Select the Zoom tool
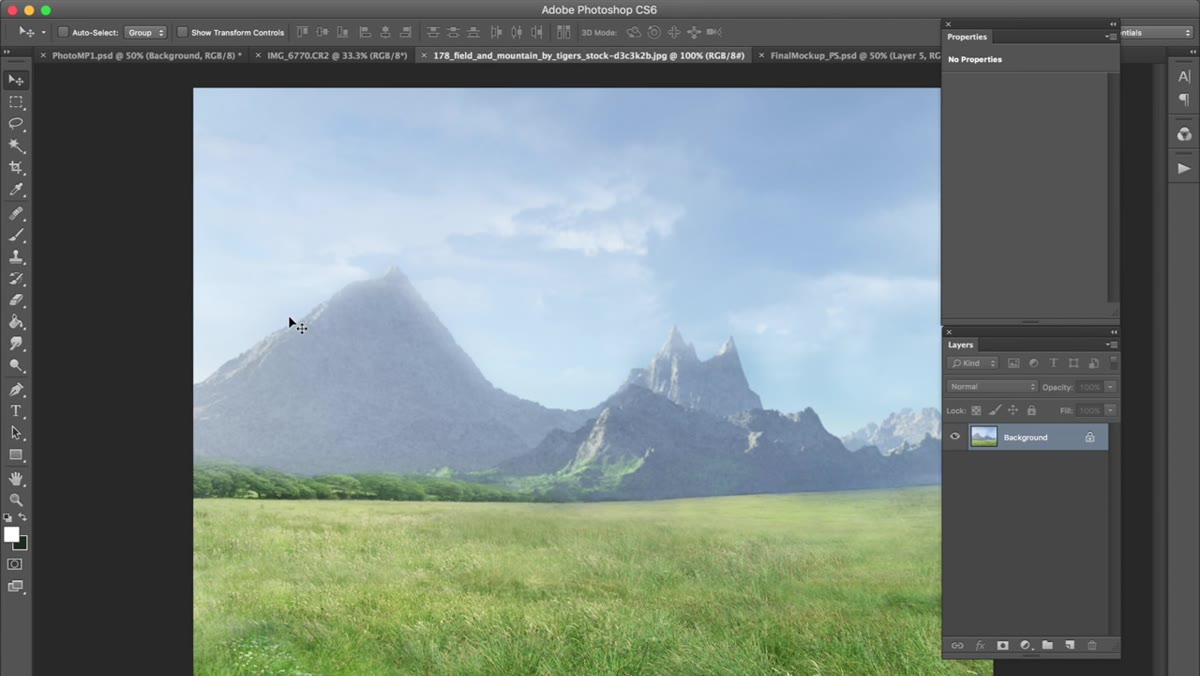The image size is (1200, 676). (16, 500)
